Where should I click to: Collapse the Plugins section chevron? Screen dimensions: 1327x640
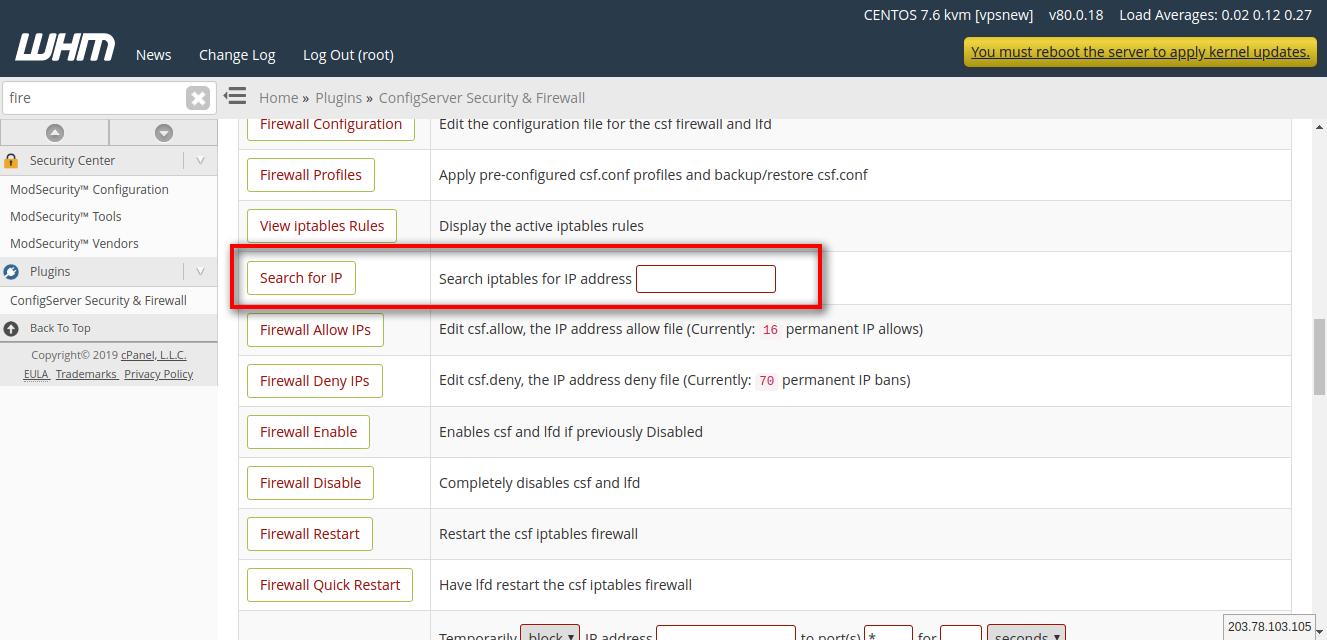click(x=199, y=271)
